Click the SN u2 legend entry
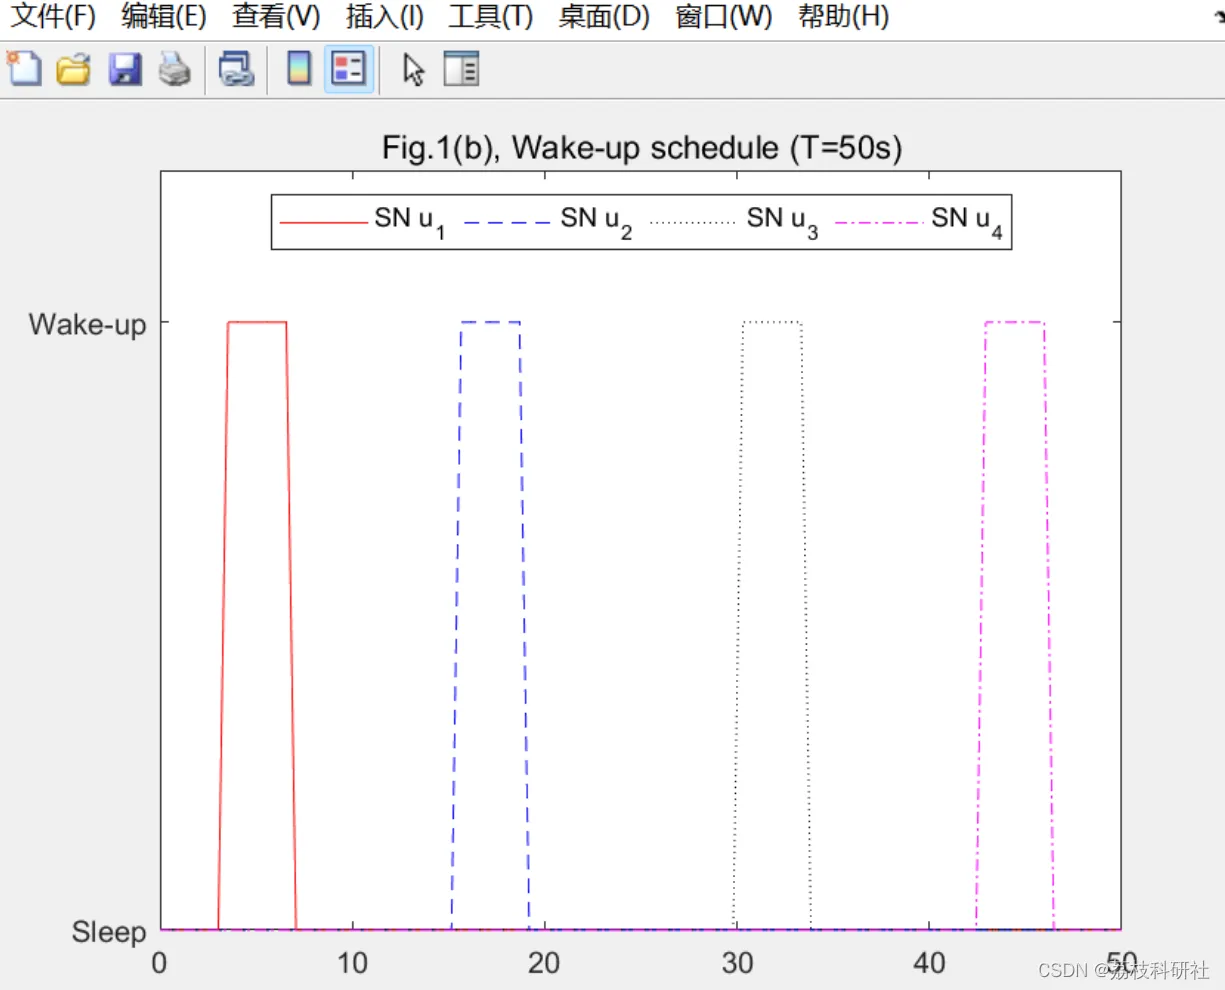This screenshot has height=990, width=1225. 549,221
